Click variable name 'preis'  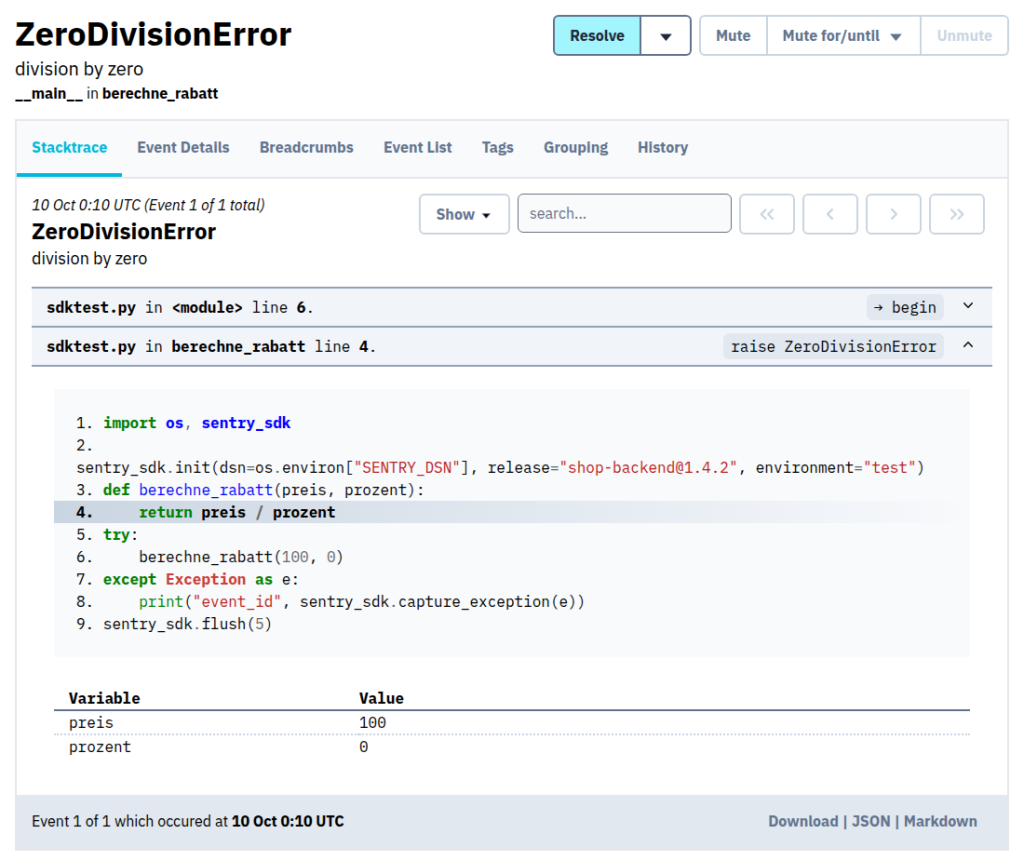click(91, 723)
